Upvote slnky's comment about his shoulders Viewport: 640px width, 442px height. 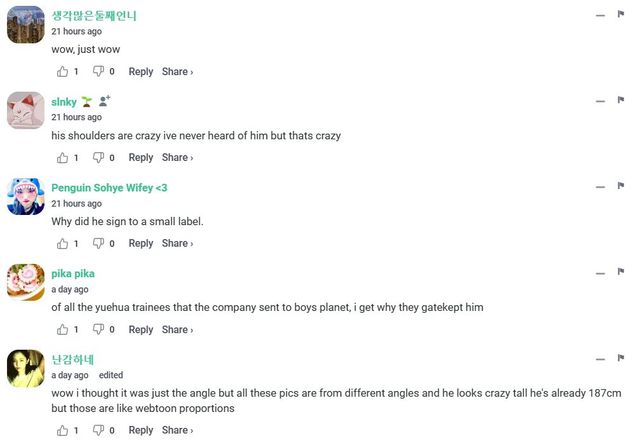(63, 158)
